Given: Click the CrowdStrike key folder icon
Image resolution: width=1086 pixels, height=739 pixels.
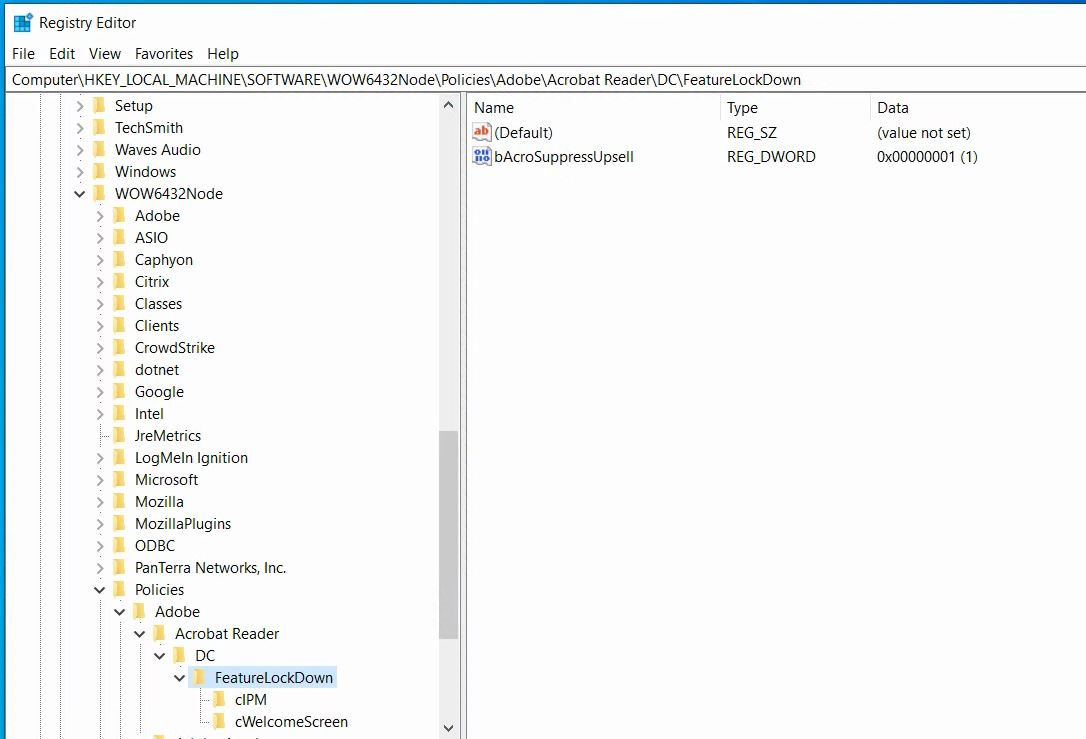Looking at the screenshot, I should click(x=119, y=347).
